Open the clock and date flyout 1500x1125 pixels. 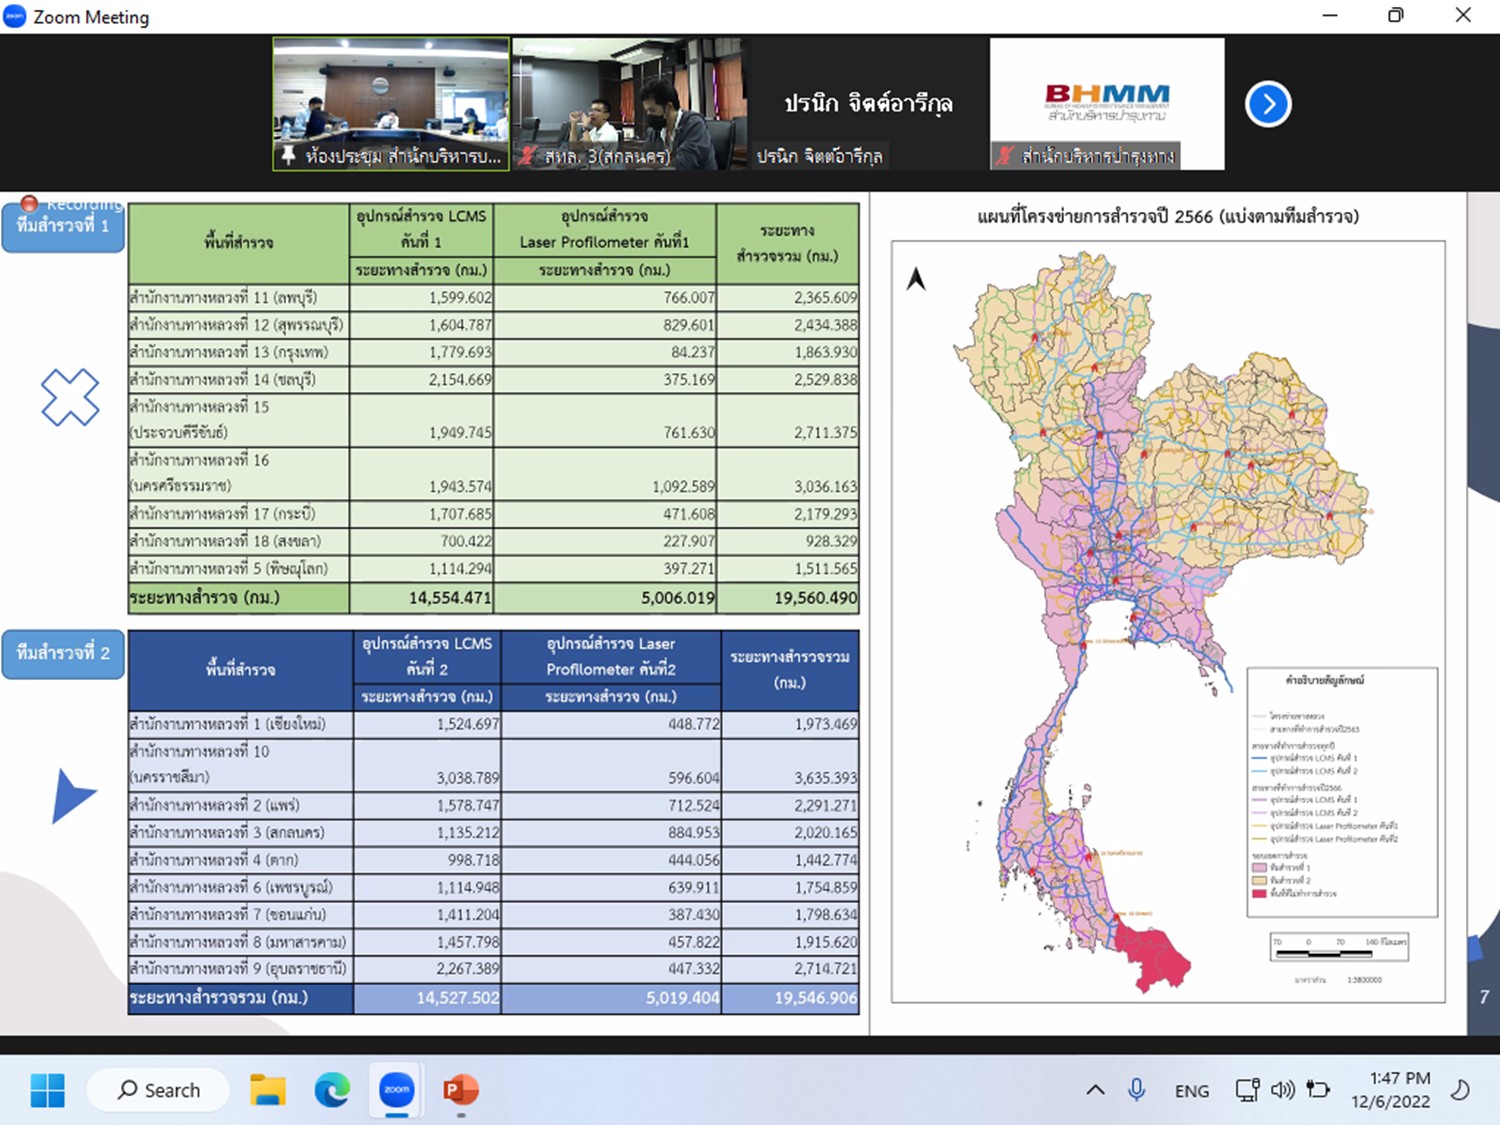point(1390,1090)
